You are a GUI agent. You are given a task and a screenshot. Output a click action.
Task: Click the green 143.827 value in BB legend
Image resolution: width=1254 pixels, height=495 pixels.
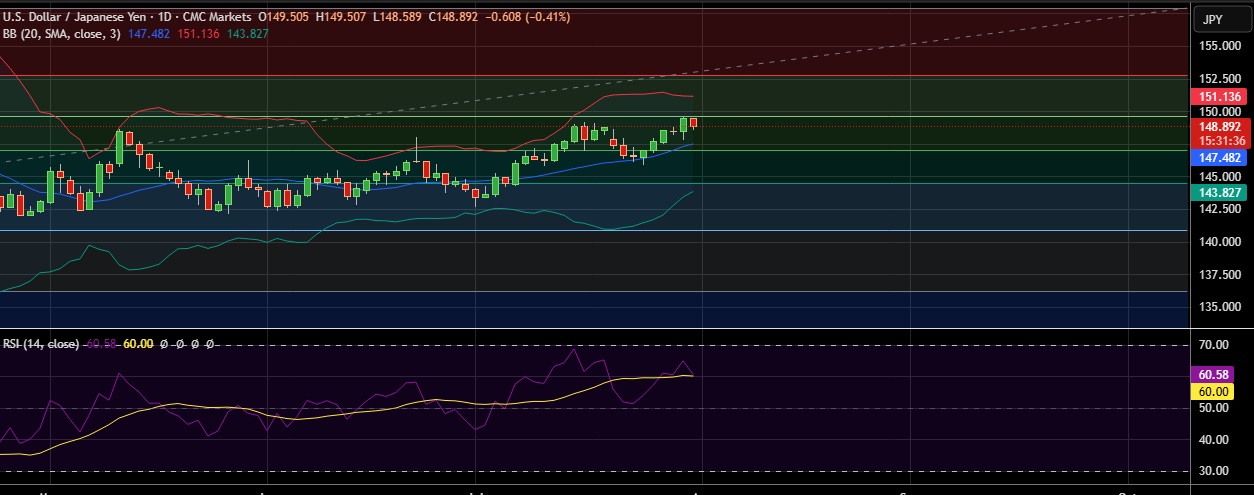point(246,34)
